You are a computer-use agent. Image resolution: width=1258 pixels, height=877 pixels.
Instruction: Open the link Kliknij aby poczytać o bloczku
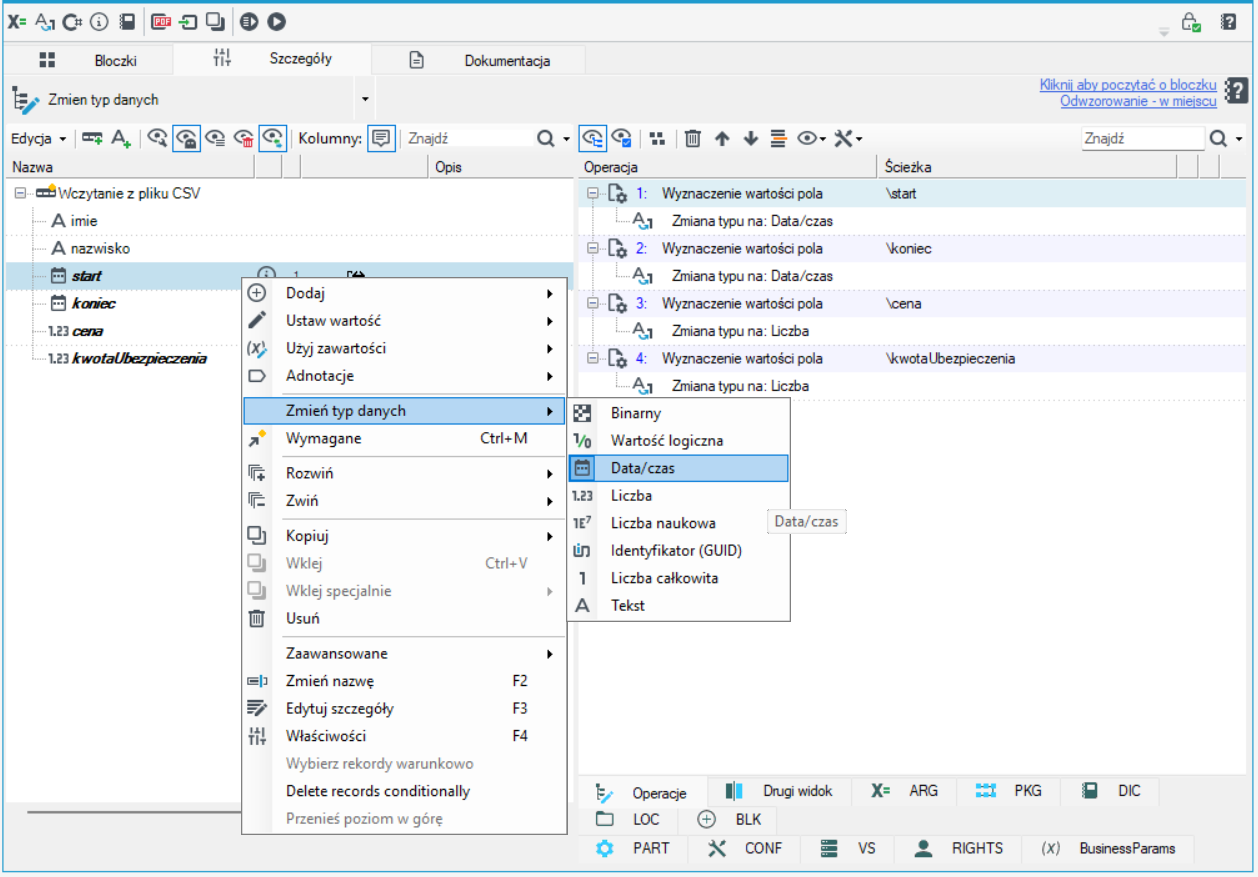1128,85
